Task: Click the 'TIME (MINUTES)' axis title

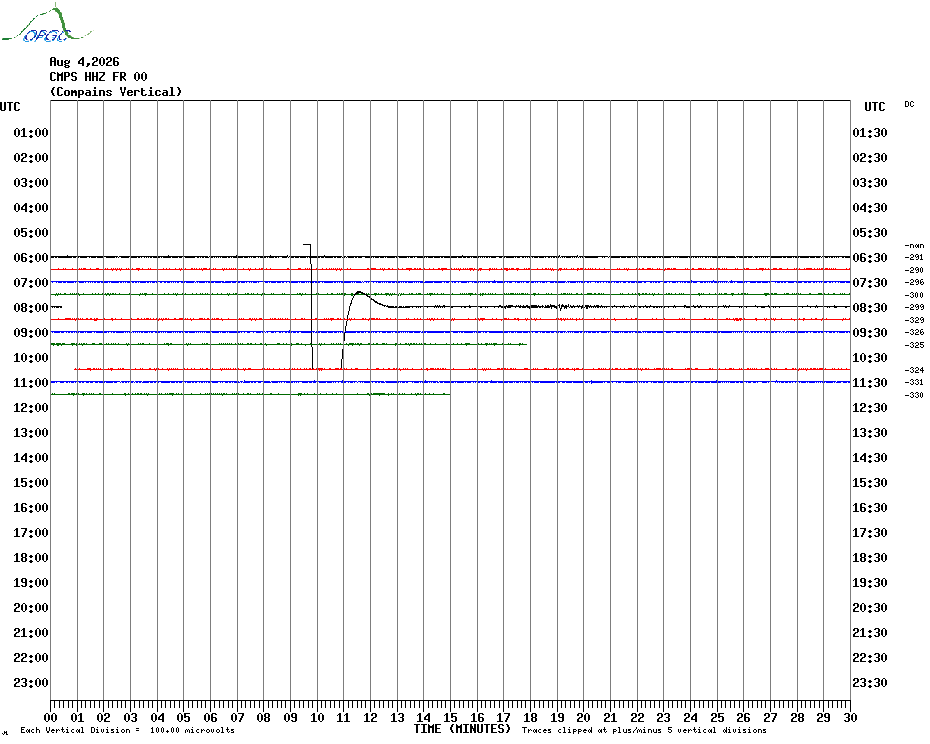Action: [x=462, y=729]
